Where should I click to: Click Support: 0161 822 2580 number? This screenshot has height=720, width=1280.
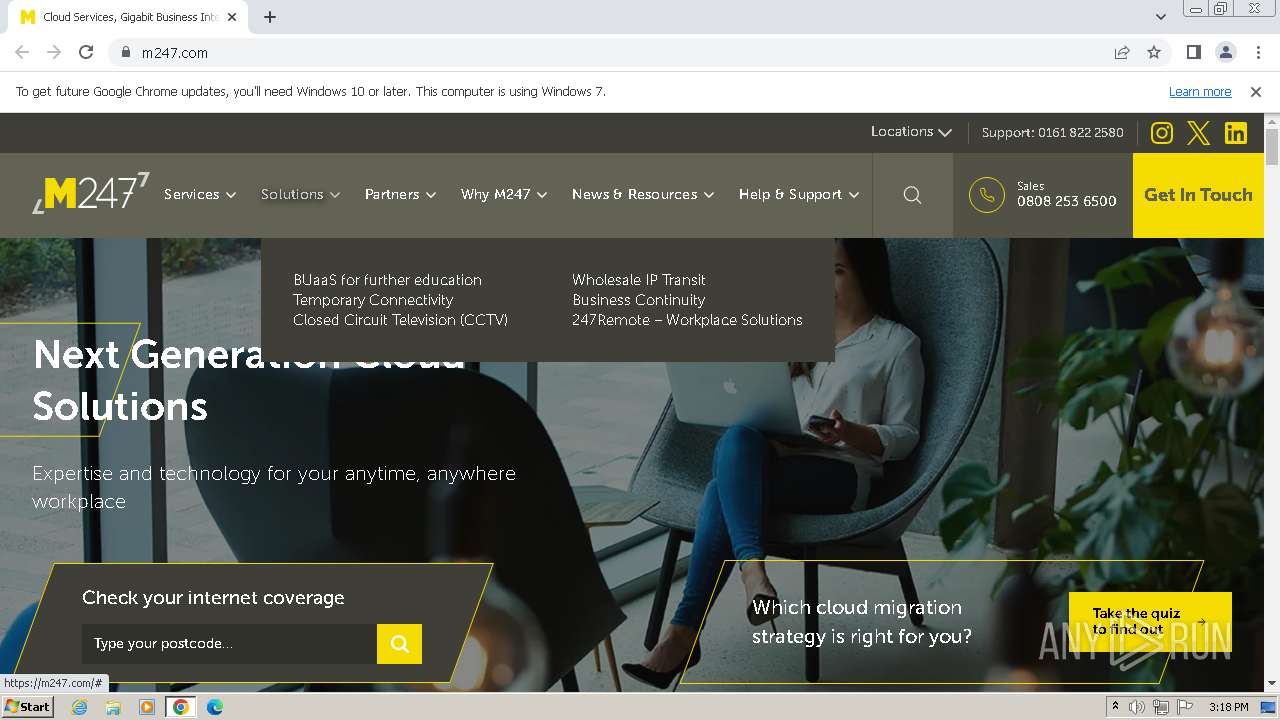[1052, 132]
